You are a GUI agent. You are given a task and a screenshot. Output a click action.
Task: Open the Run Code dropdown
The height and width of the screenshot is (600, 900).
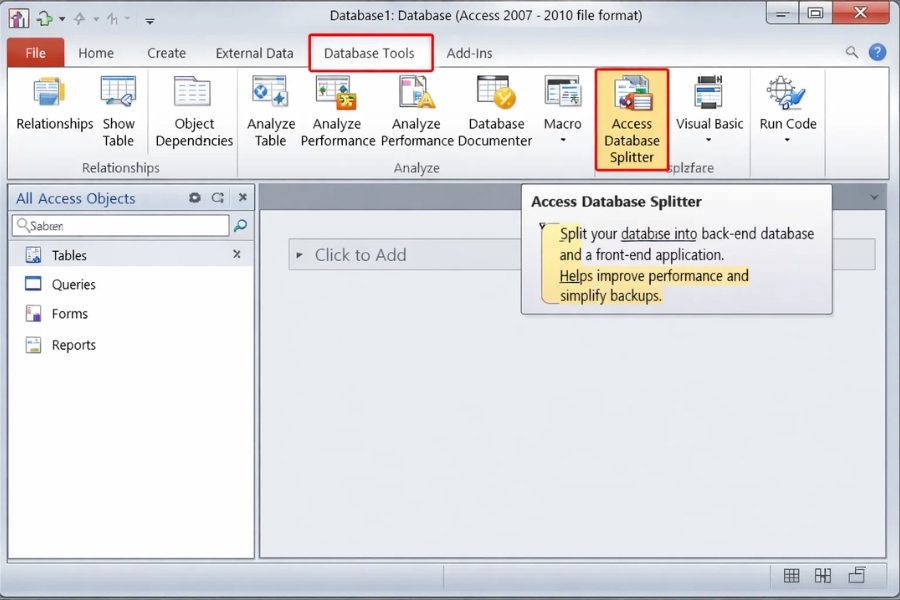787,141
